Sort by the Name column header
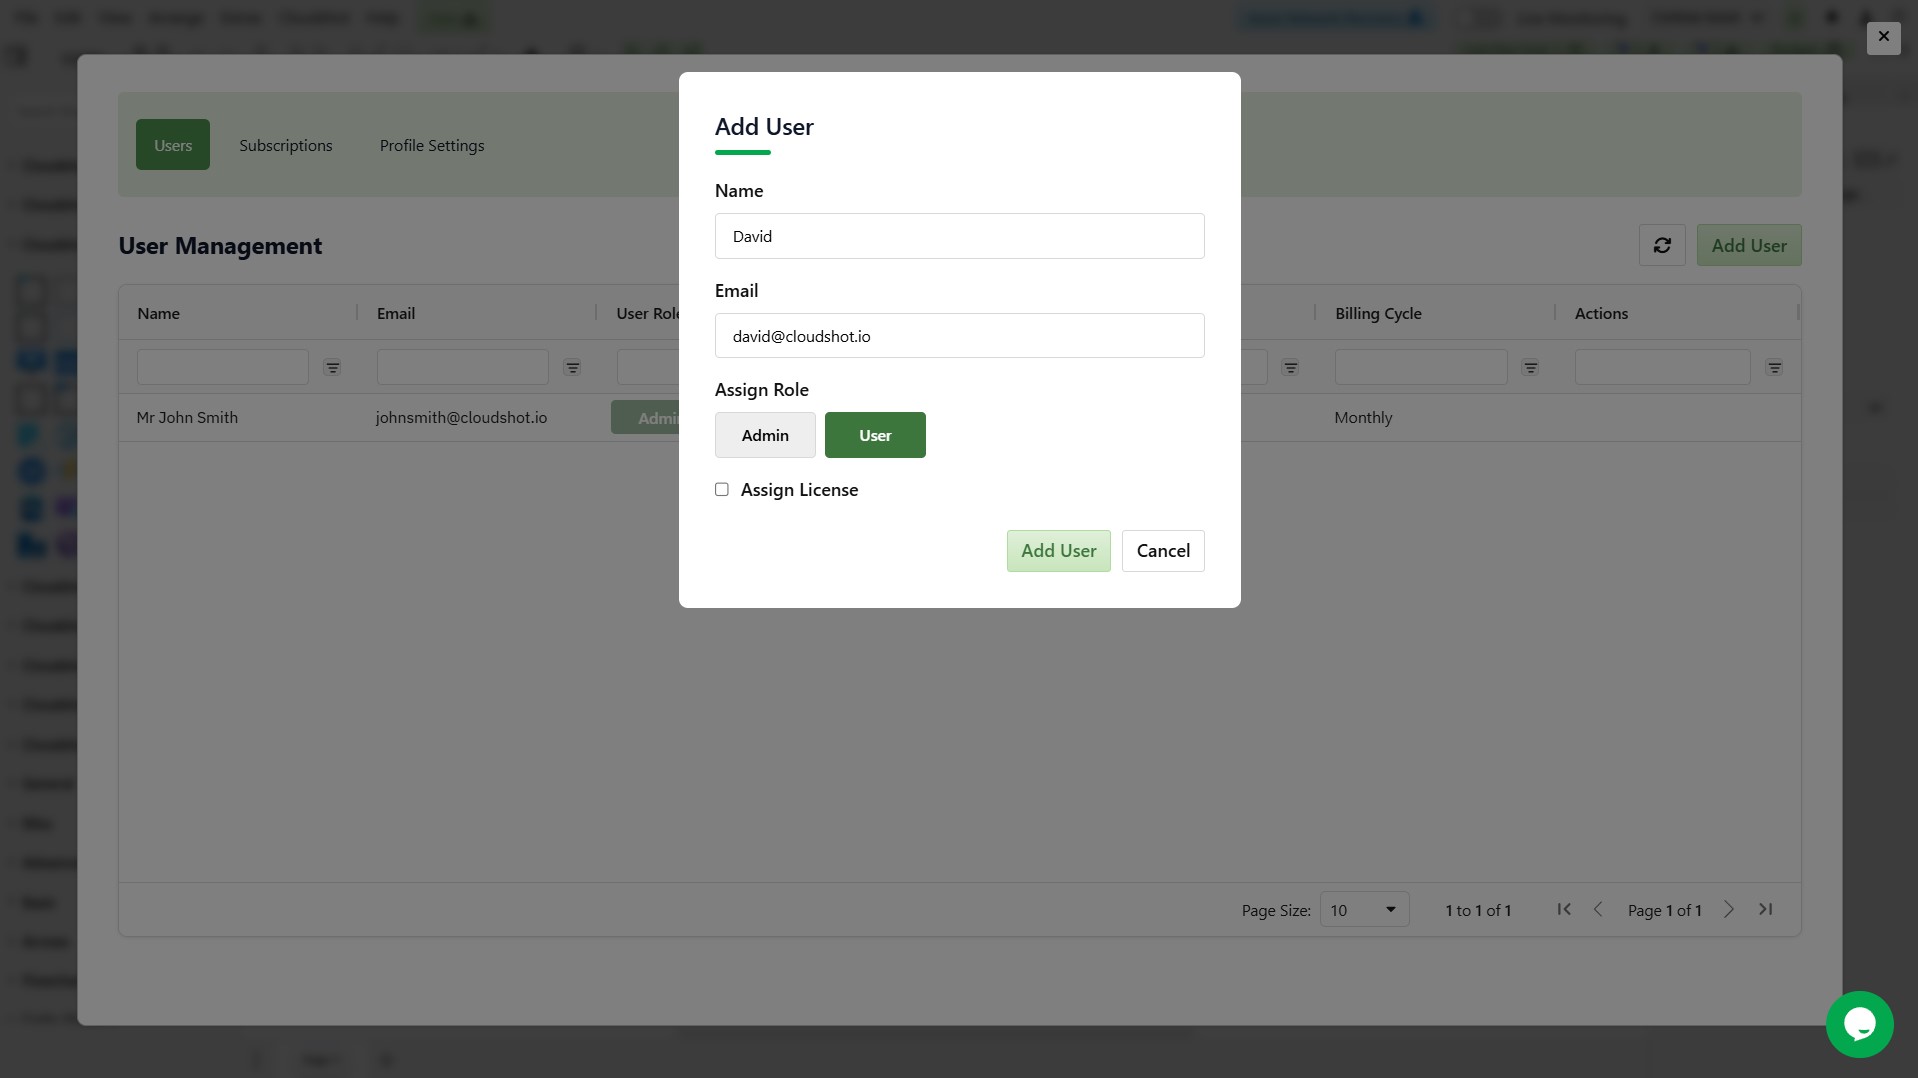Viewport: 1918px width, 1078px height. tap(159, 313)
